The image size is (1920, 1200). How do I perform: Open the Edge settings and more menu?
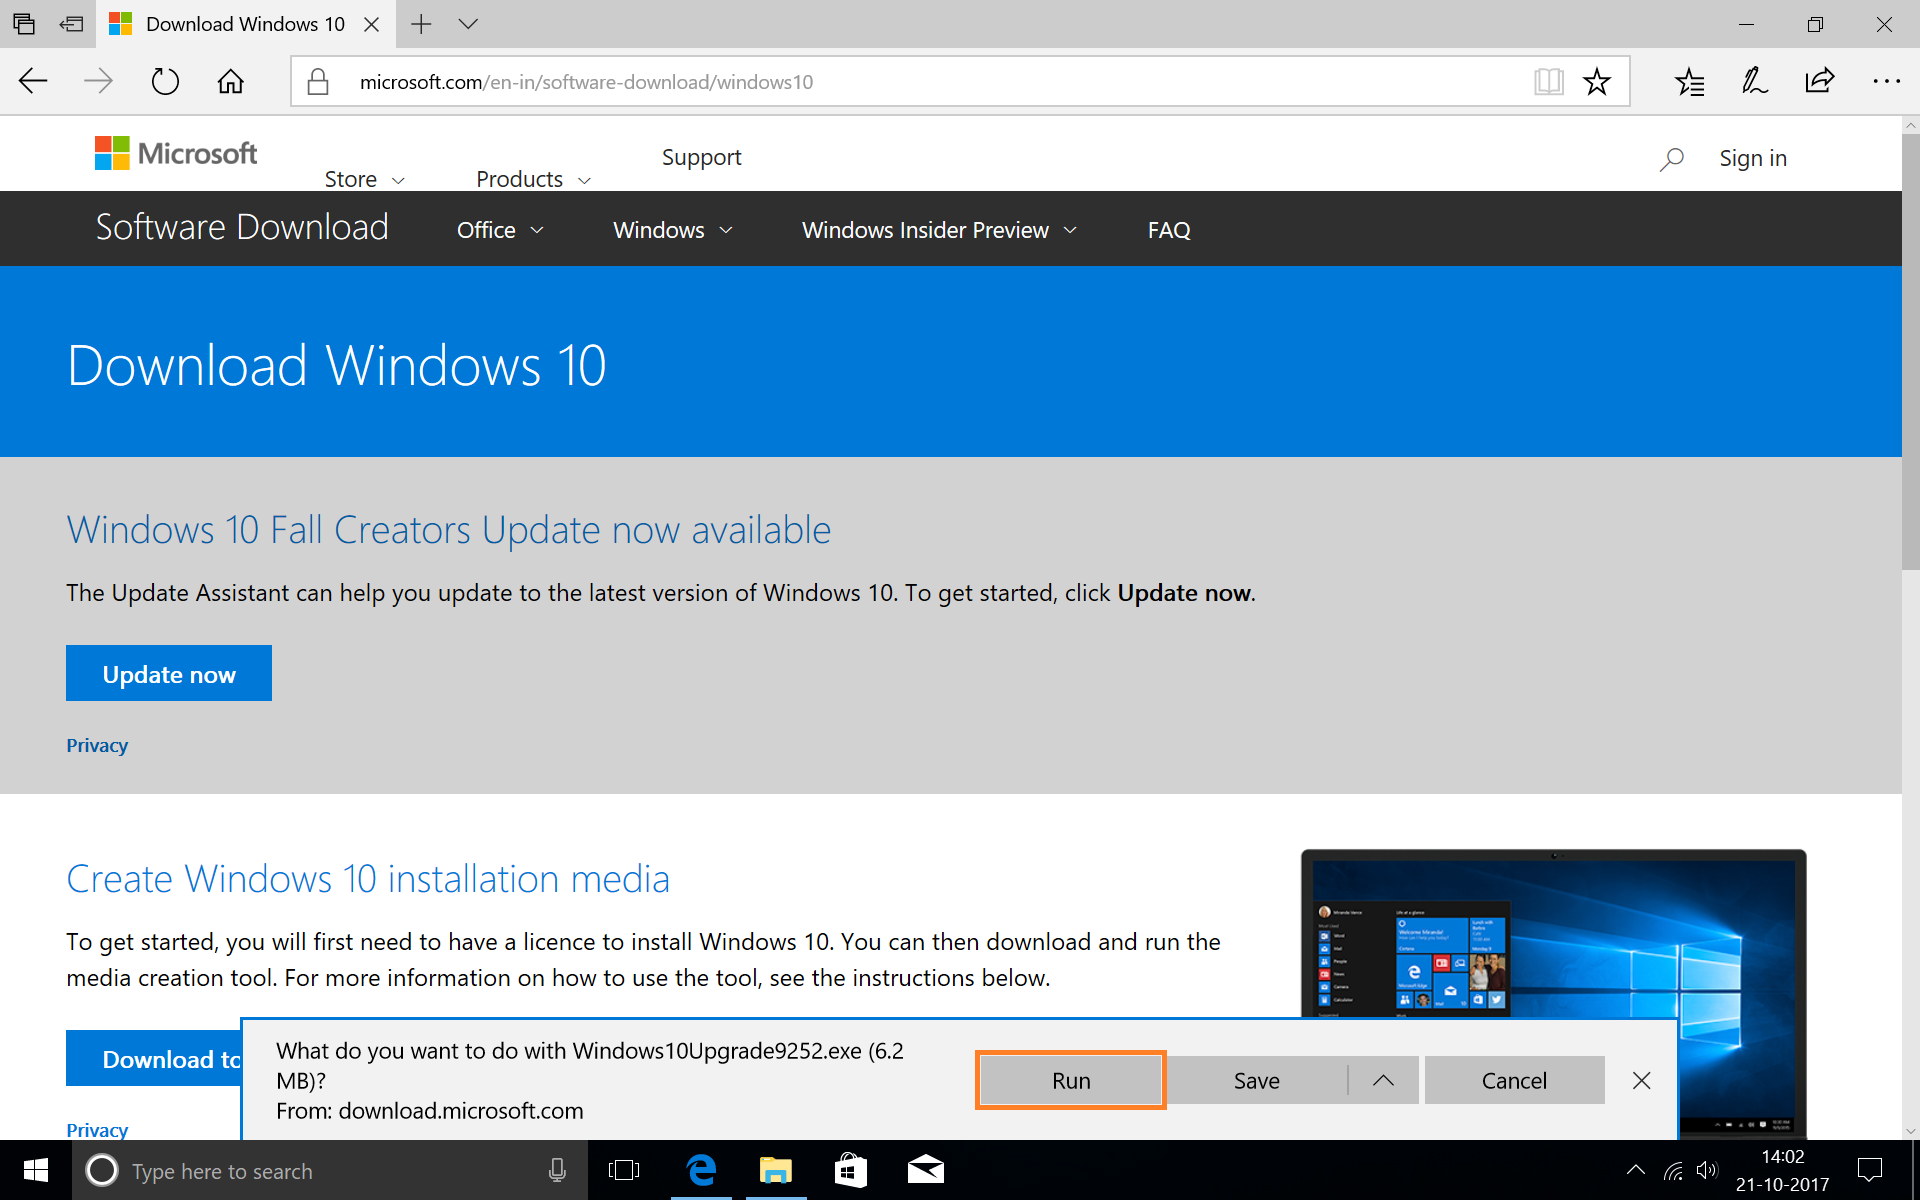click(1886, 81)
